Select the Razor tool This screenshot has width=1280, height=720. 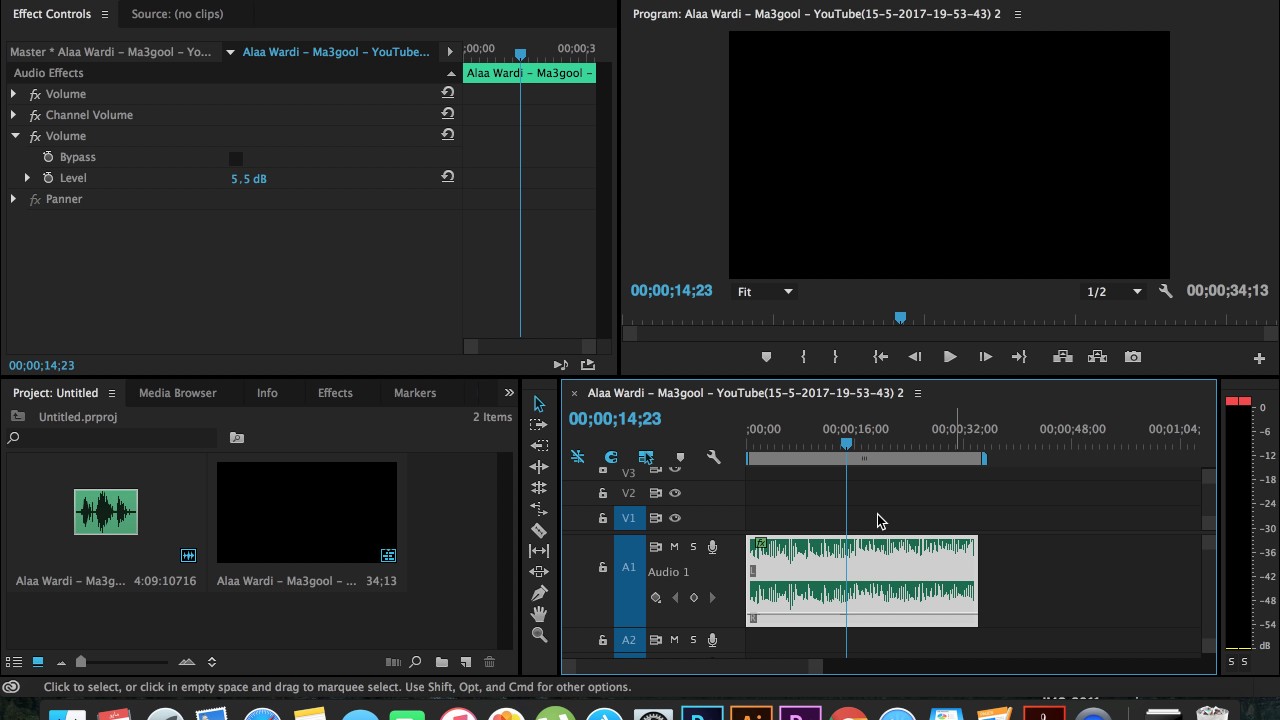point(539,530)
